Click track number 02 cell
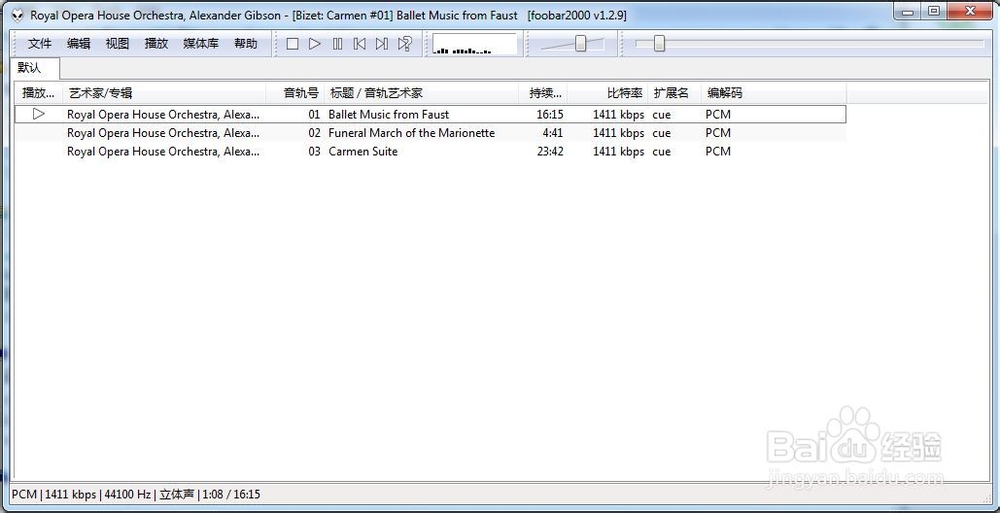This screenshot has height=513, width=1000. (314, 133)
